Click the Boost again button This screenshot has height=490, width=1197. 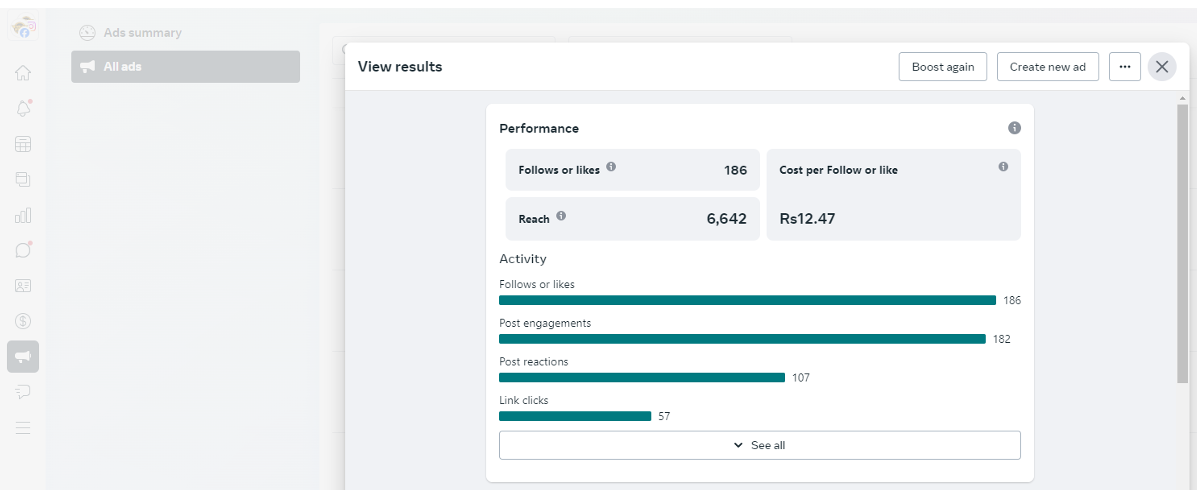(x=942, y=67)
